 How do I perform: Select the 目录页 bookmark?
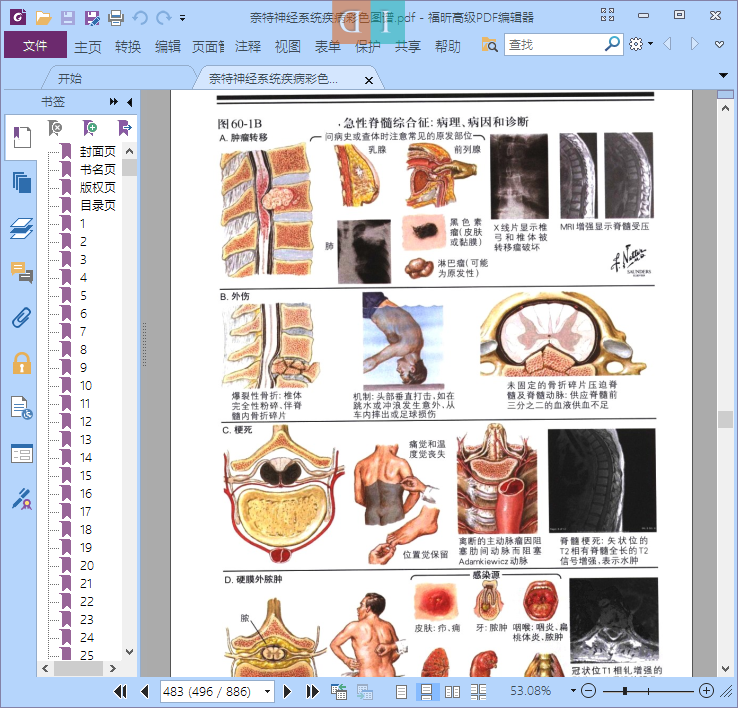click(97, 205)
